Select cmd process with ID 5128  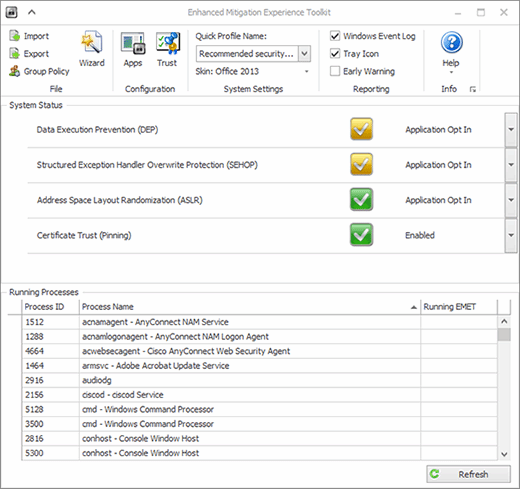[260, 409]
